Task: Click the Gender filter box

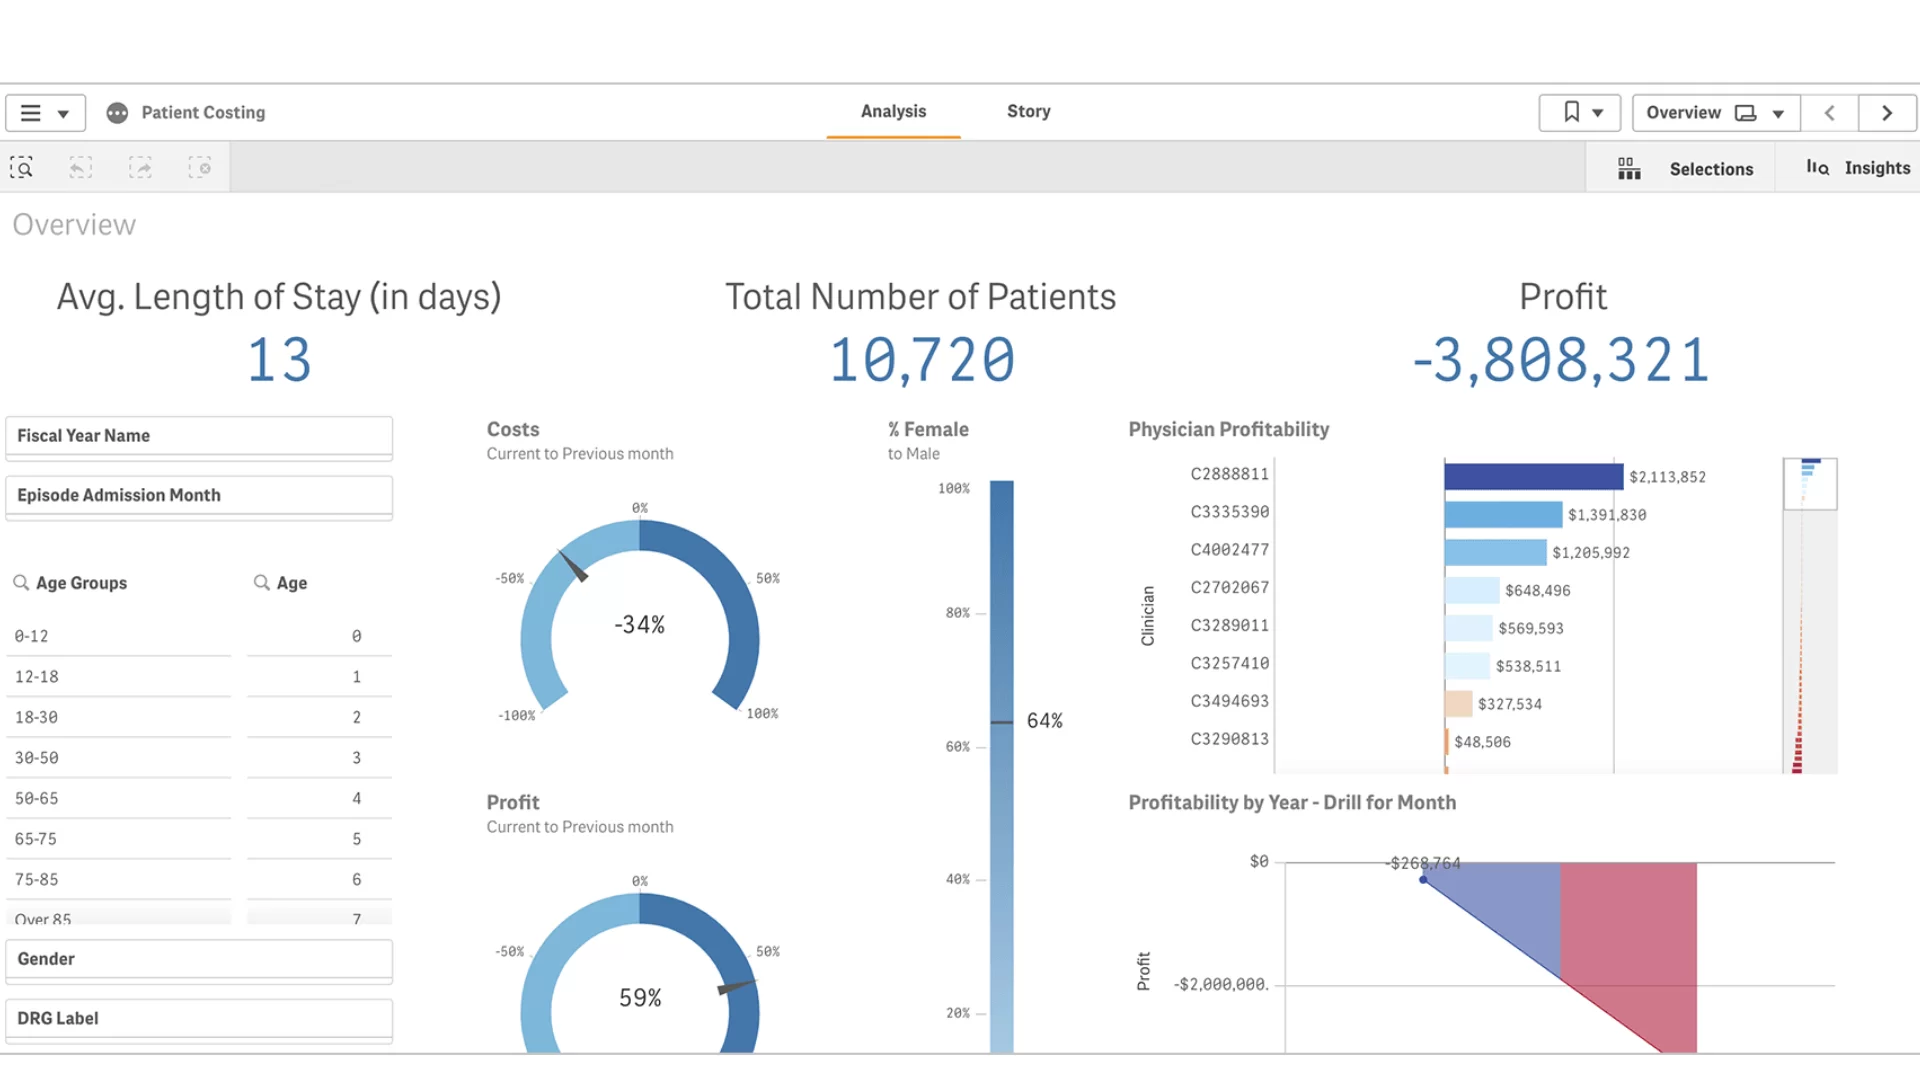Action: click(x=199, y=959)
